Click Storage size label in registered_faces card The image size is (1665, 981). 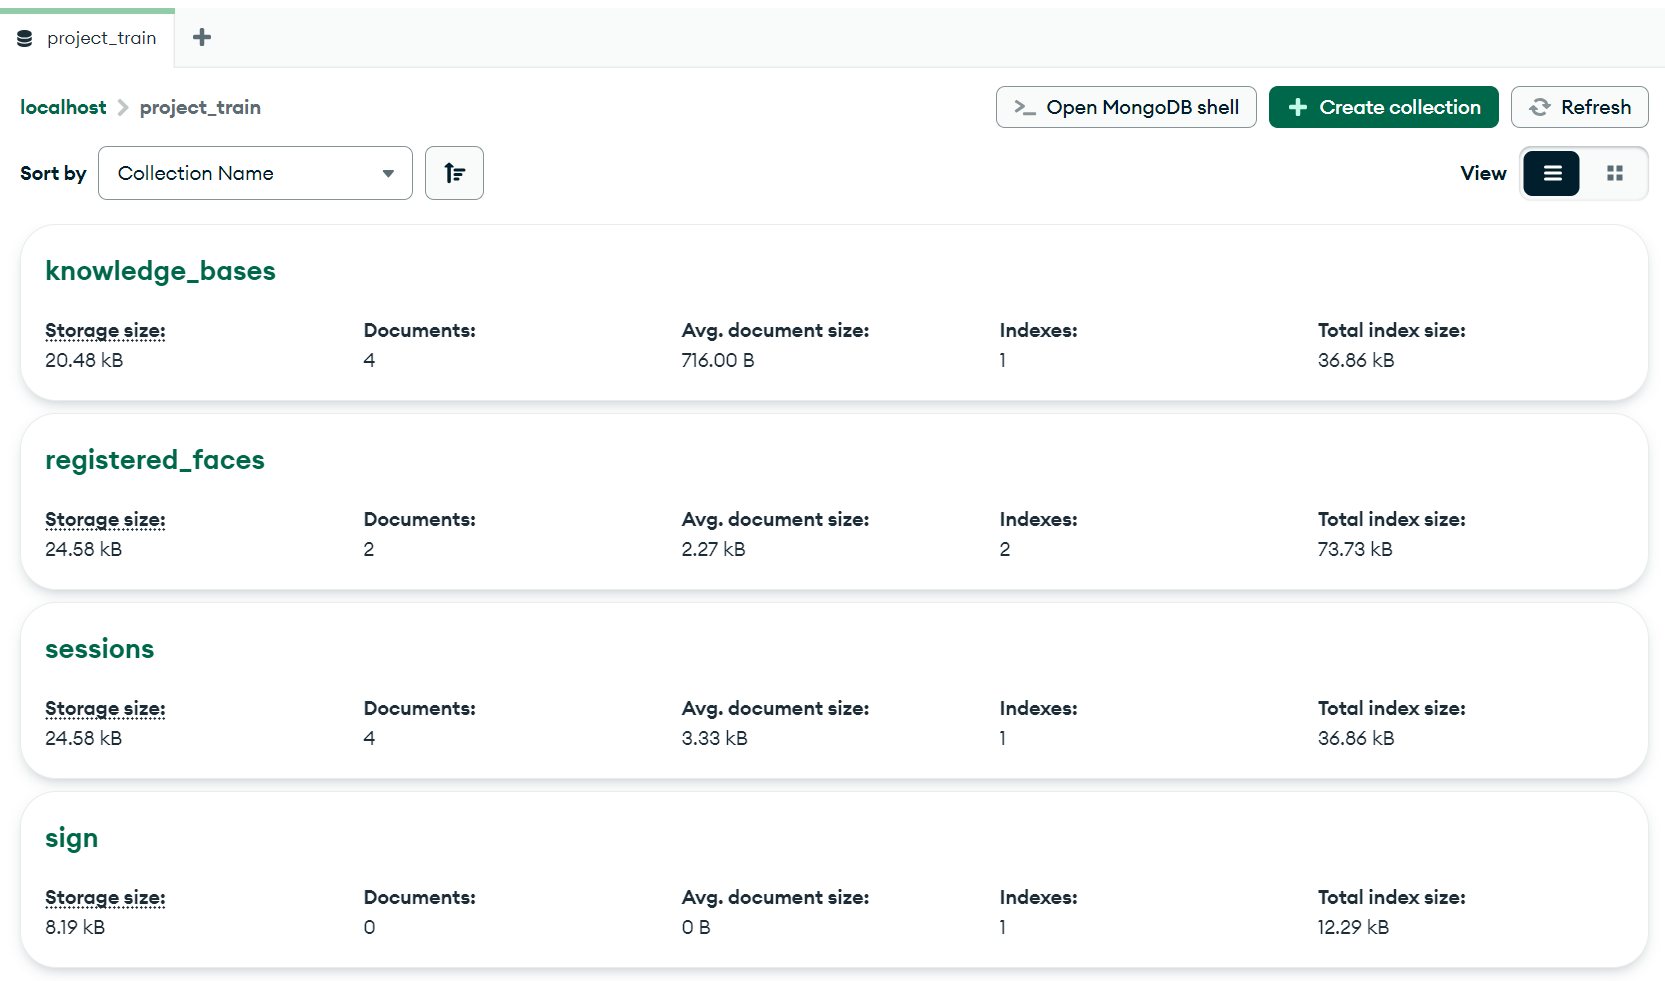tap(105, 519)
